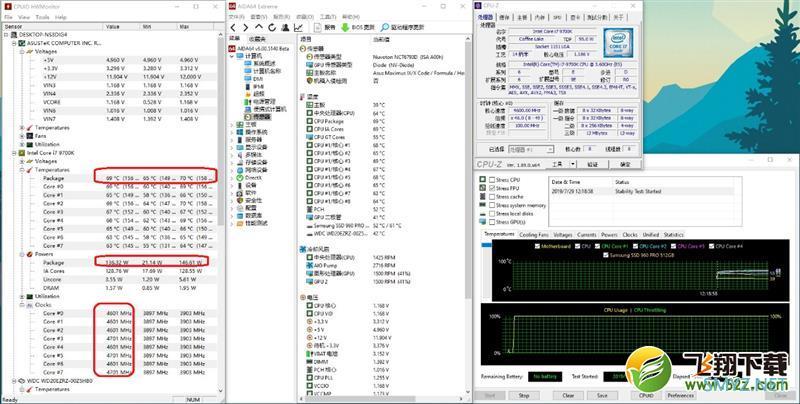Click the AIDA64 report document icon

point(317,28)
